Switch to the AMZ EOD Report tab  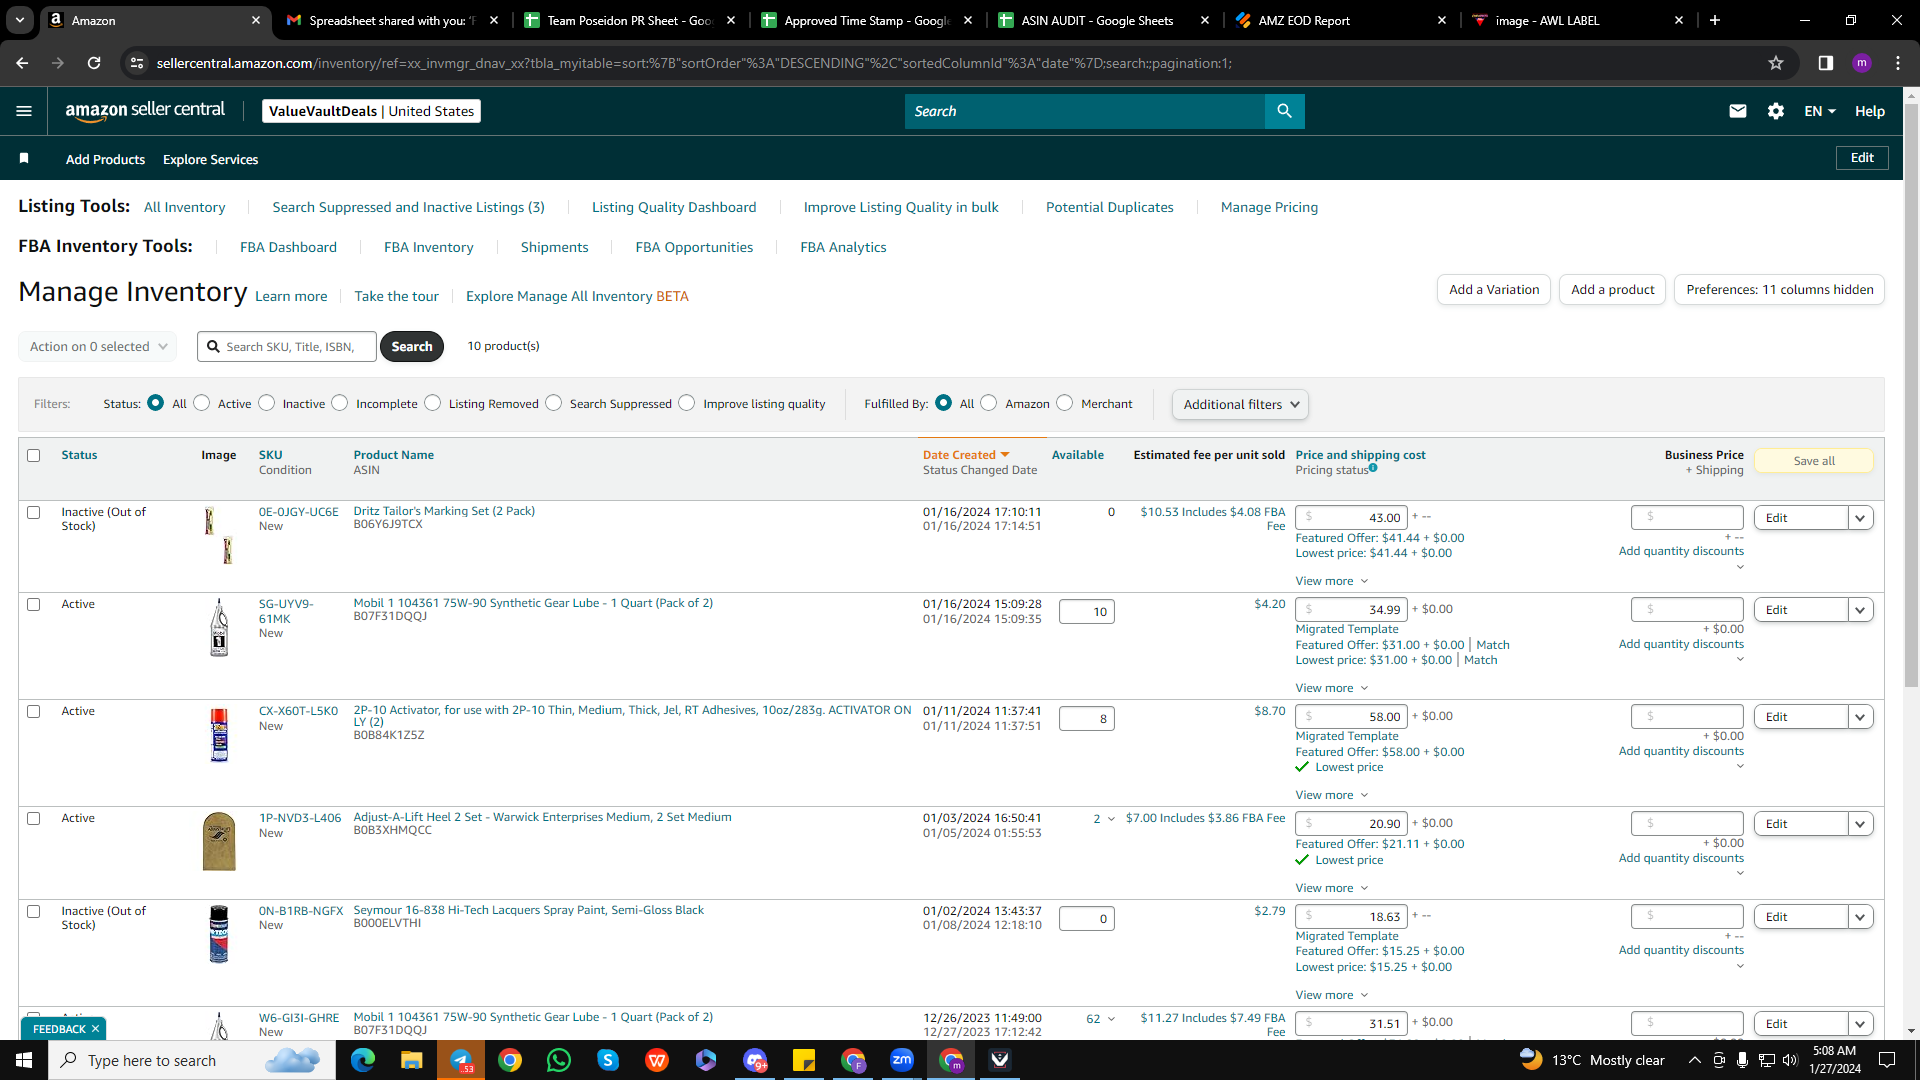coord(1340,20)
